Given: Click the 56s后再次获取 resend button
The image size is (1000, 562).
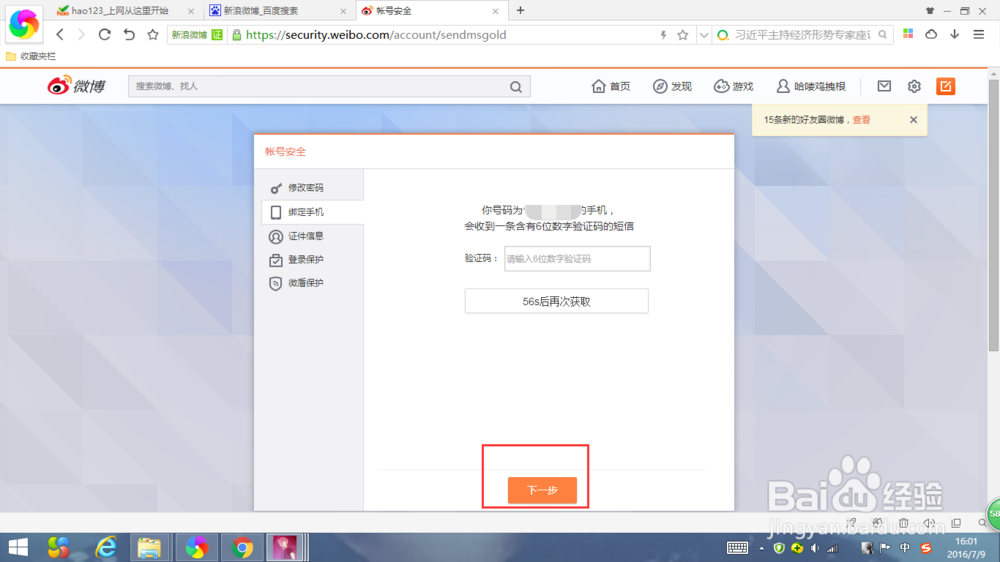Looking at the screenshot, I should click(x=556, y=301).
